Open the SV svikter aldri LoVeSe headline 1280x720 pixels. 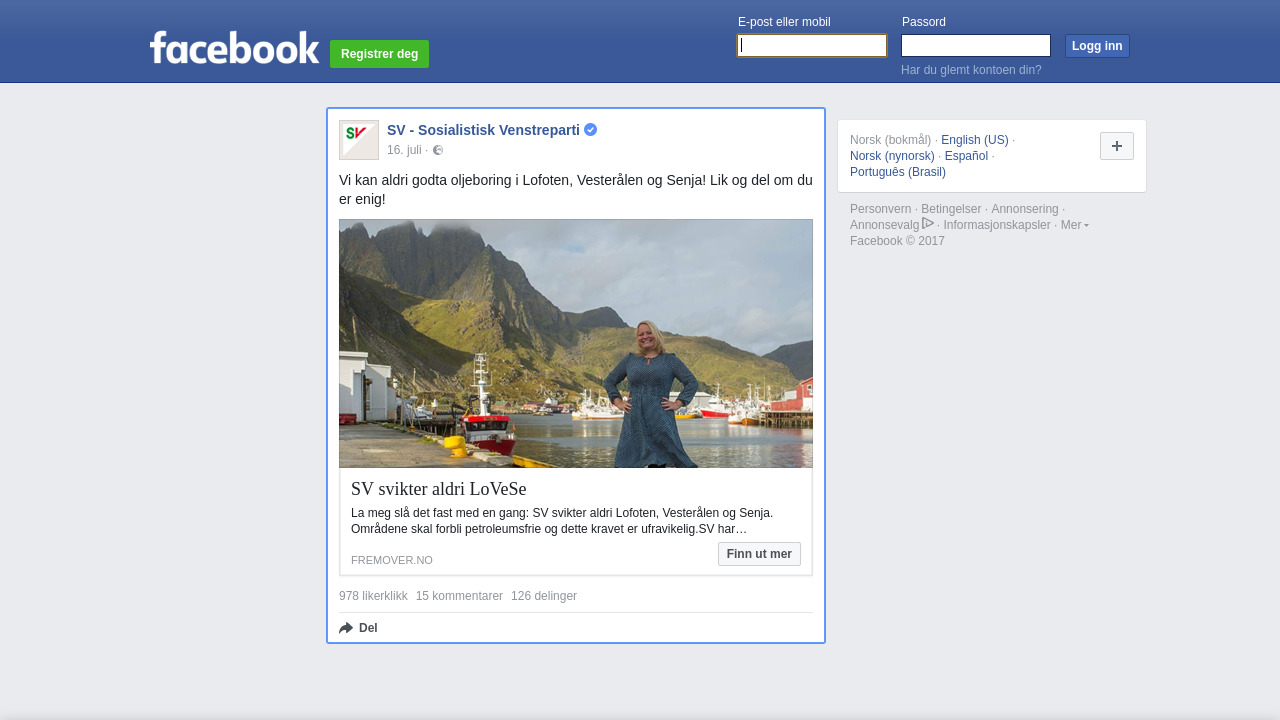[x=438, y=489]
